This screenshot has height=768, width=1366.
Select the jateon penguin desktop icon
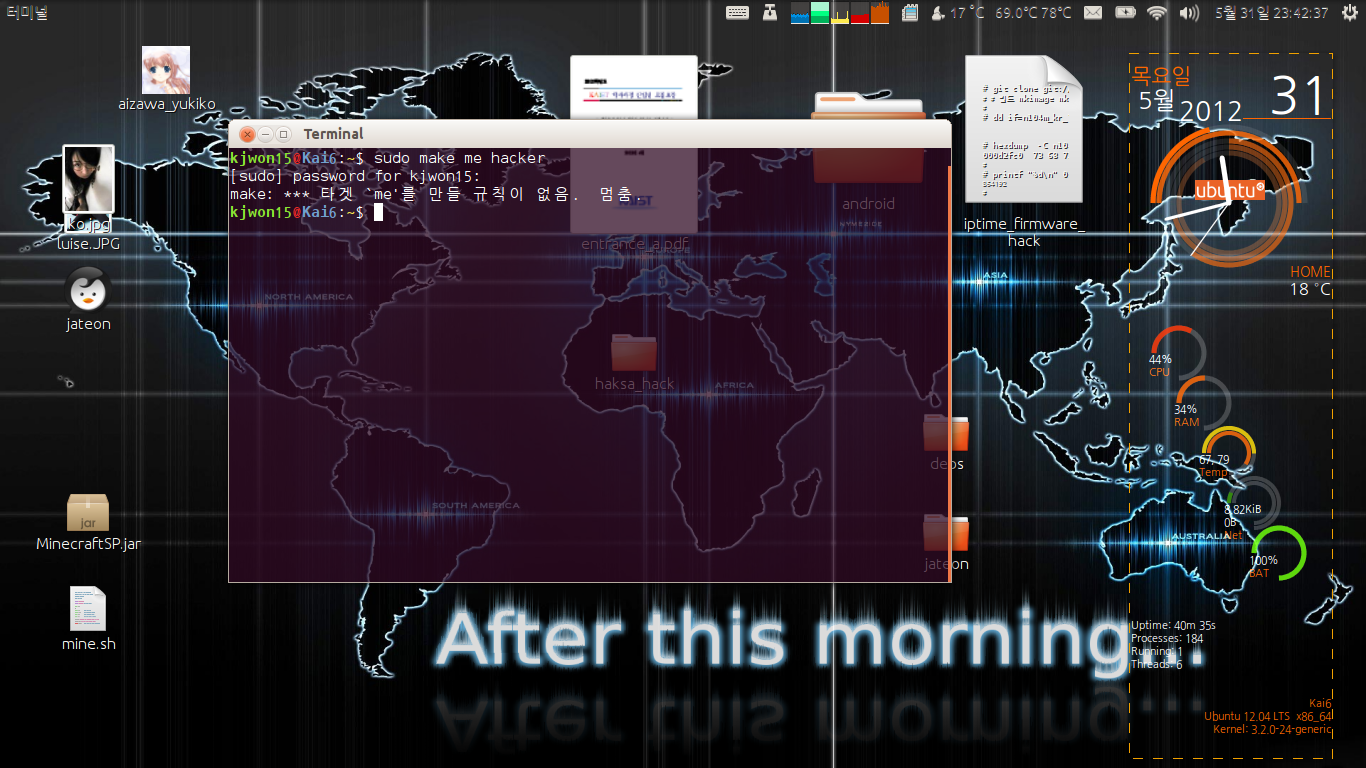(88, 290)
